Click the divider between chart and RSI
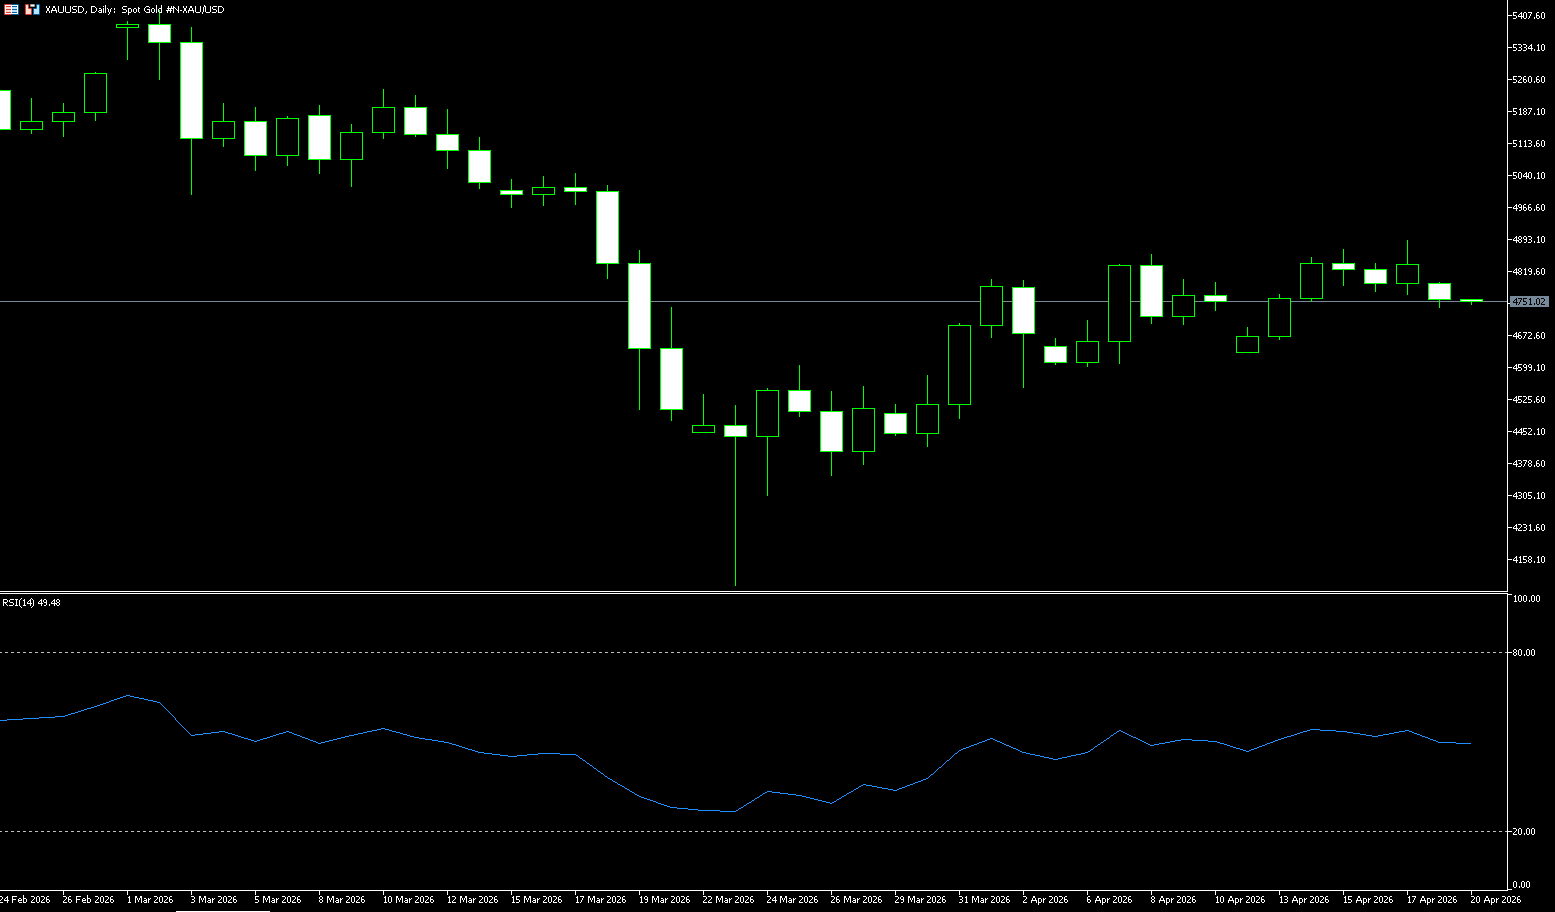 [750, 593]
